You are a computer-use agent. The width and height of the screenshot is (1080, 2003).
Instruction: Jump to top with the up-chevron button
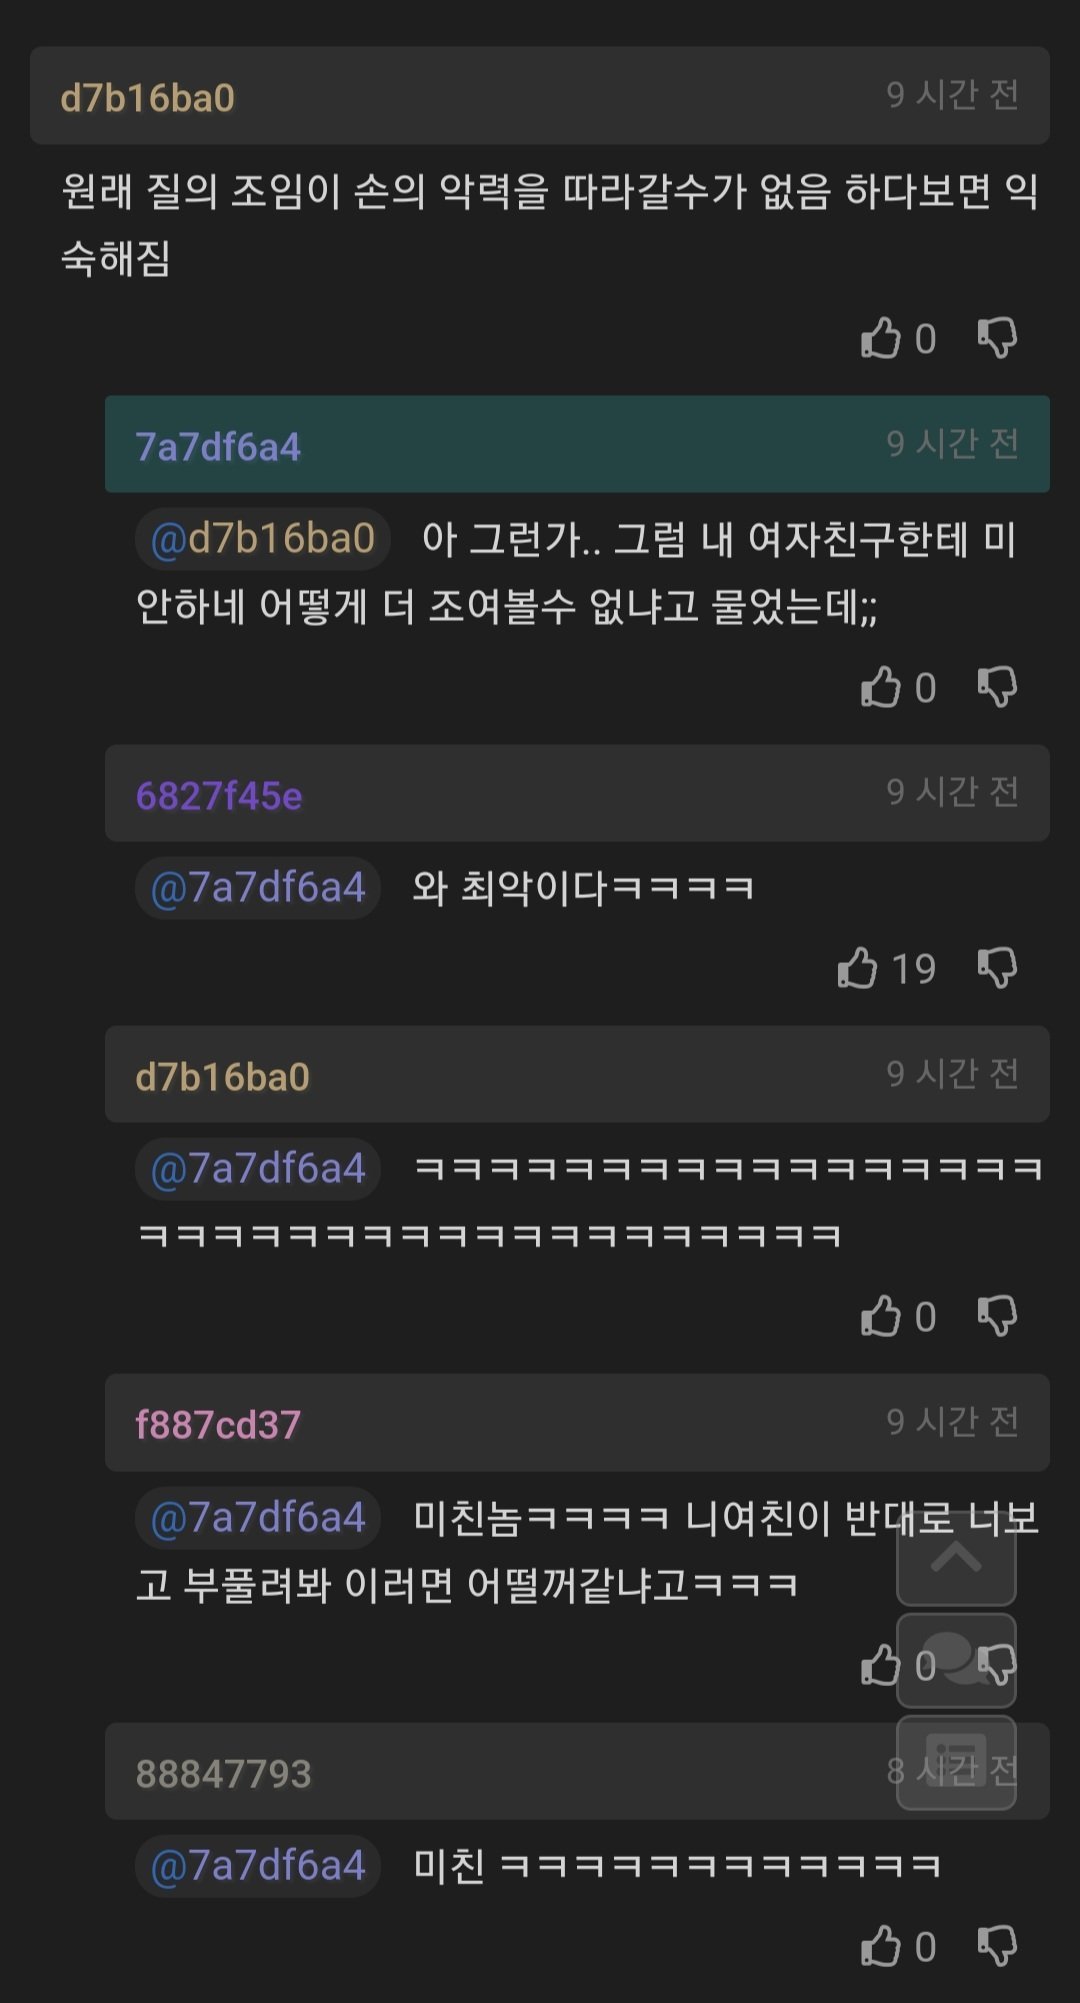pyautogui.click(x=956, y=1558)
